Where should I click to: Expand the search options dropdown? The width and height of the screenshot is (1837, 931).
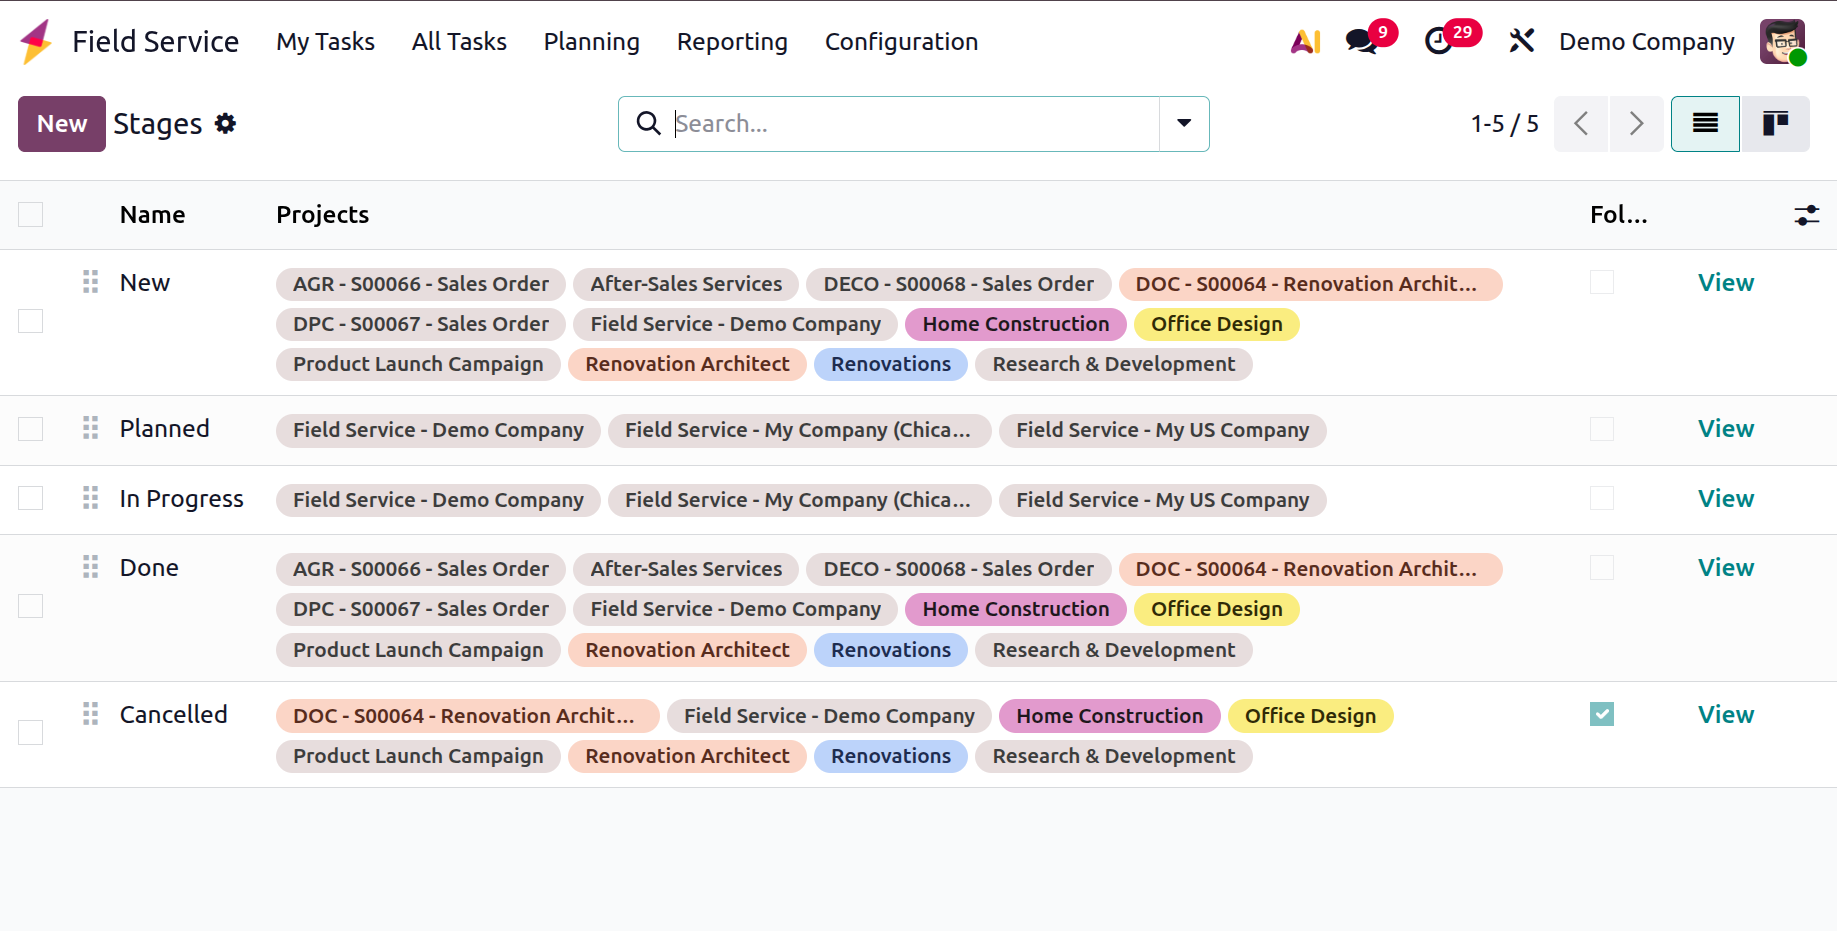[1184, 124]
